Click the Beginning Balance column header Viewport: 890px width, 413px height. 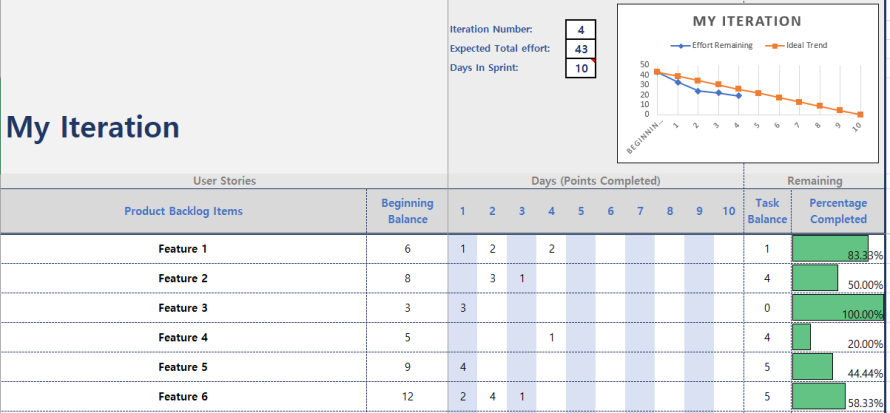[407, 211]
